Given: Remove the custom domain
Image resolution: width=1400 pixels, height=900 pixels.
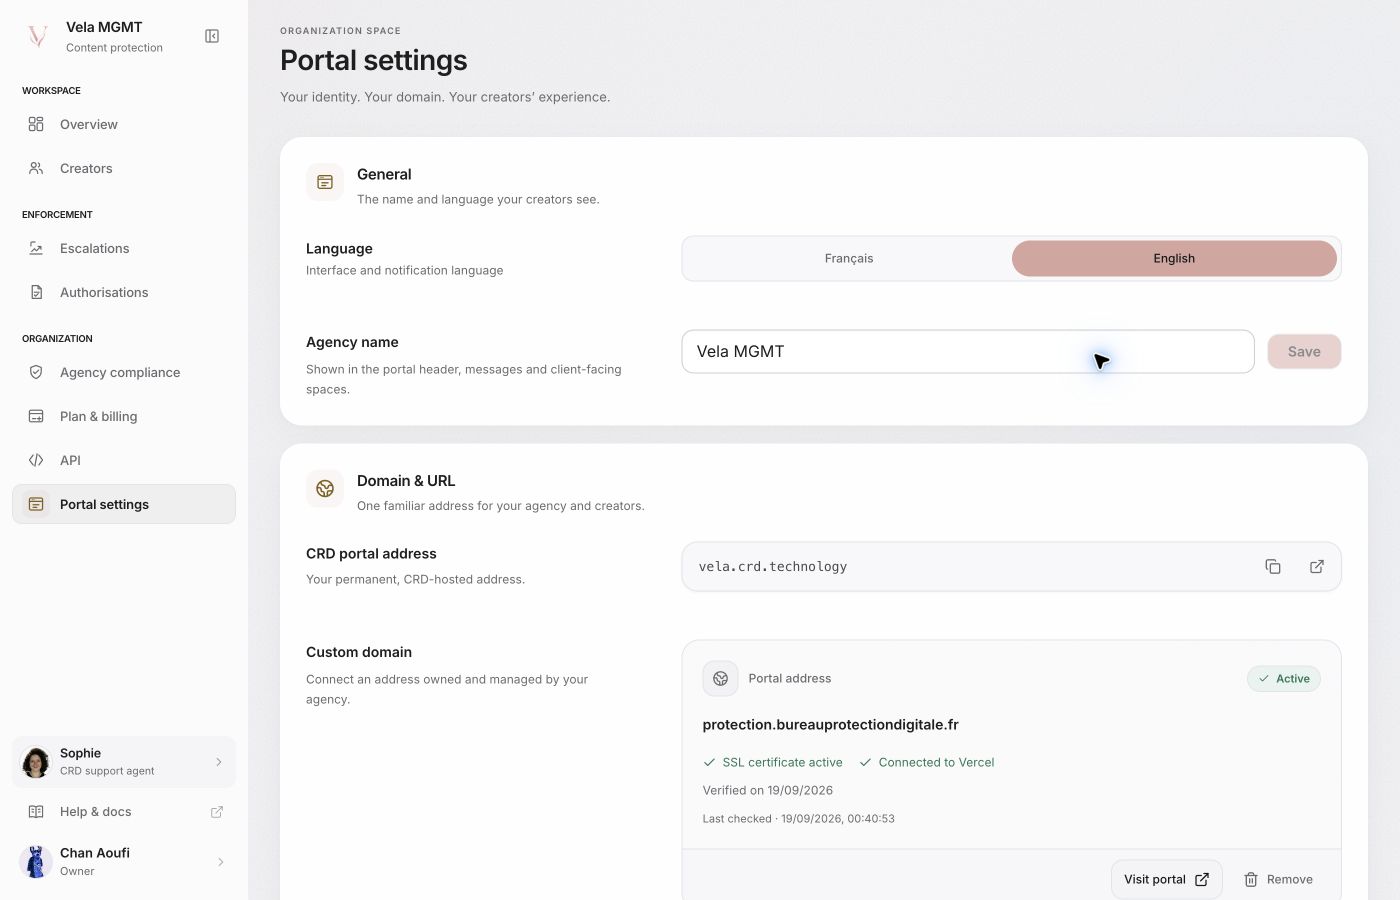Looking at the screenshot, I should (1278, 879).
